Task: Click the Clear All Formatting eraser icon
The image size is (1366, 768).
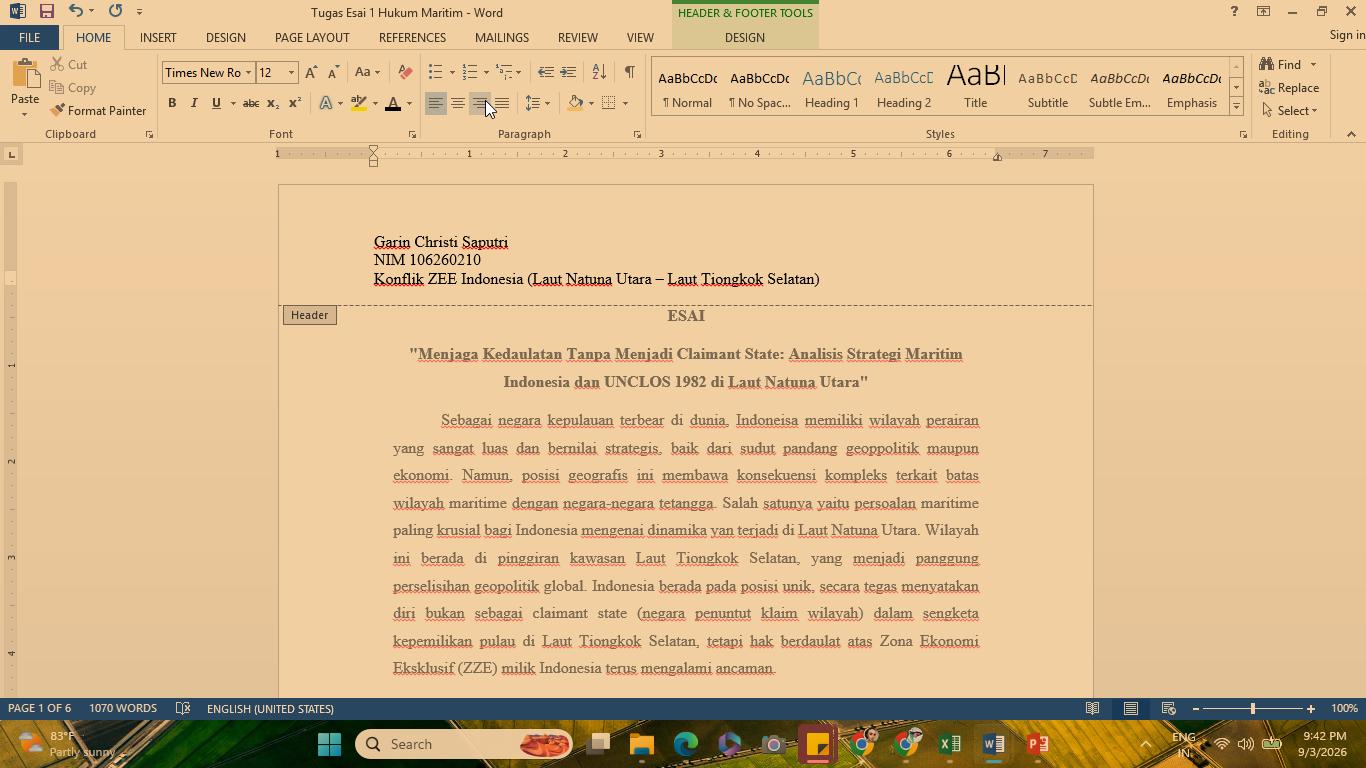Action: point(405,72)
